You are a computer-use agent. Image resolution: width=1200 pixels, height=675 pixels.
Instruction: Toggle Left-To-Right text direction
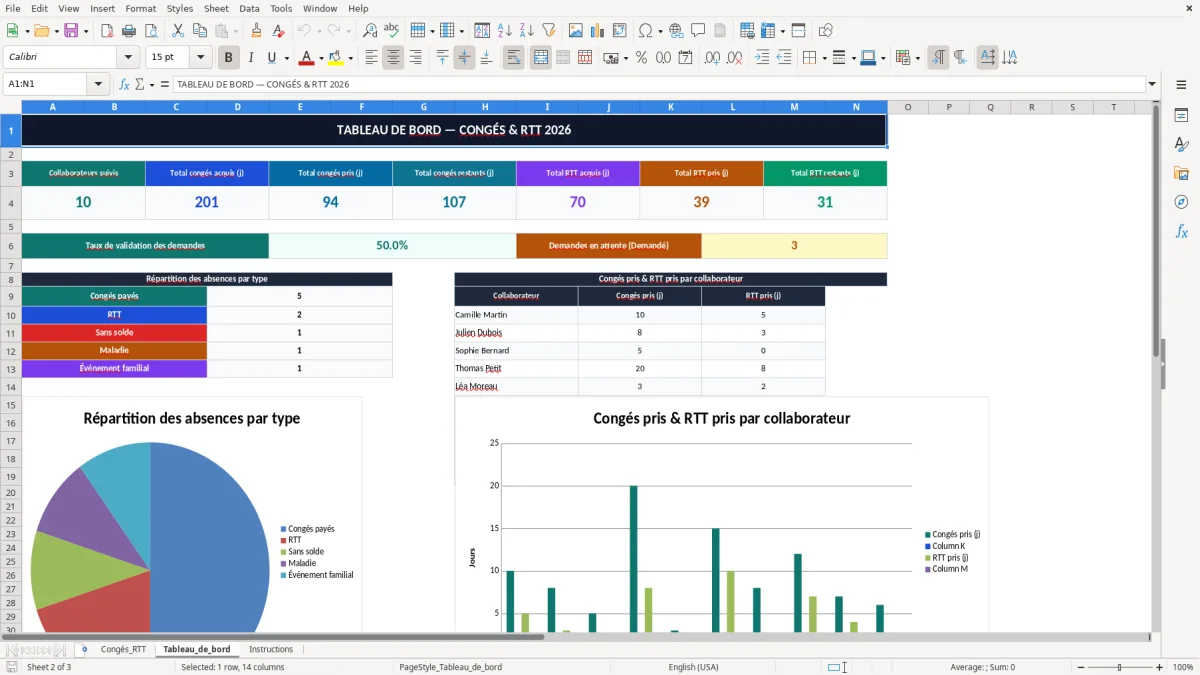tap(938, 58)
